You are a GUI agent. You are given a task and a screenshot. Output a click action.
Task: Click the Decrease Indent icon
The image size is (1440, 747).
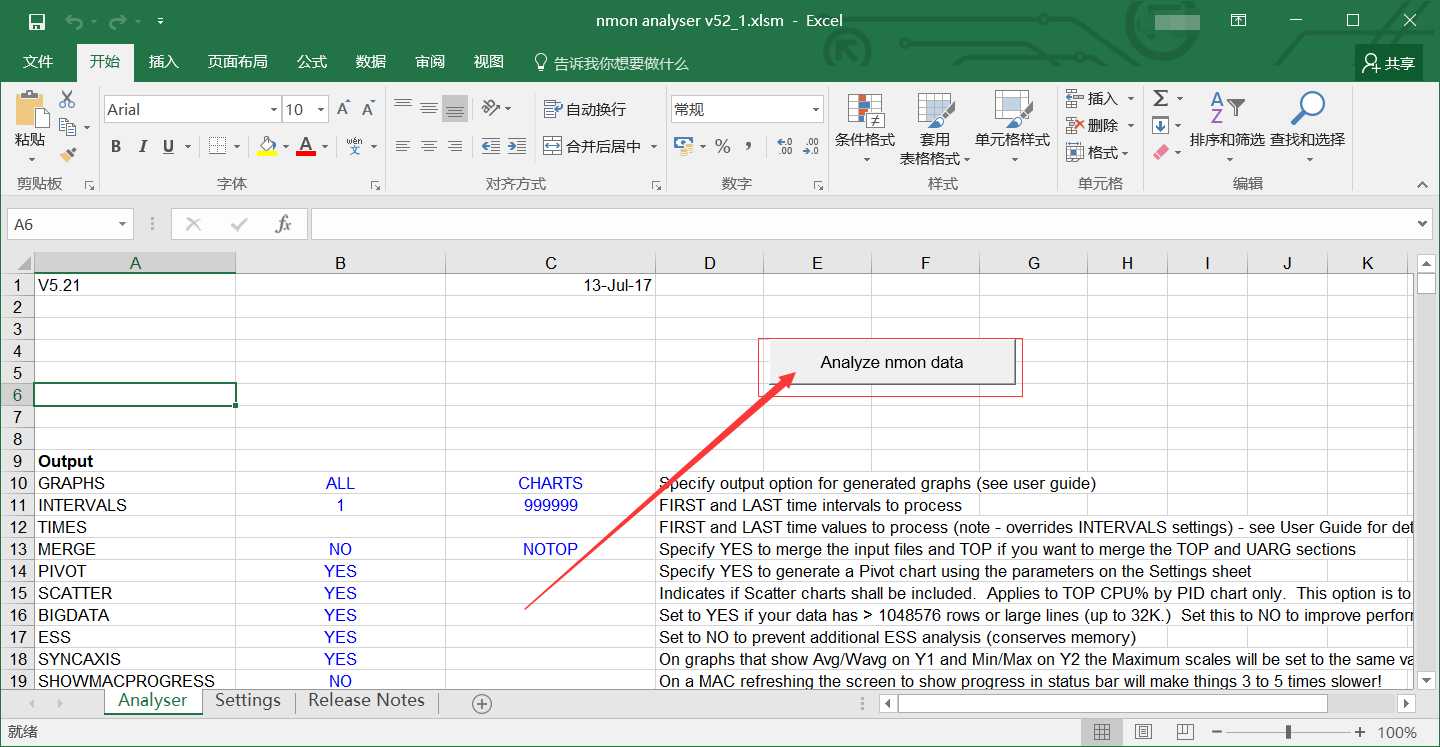[490, 146]
